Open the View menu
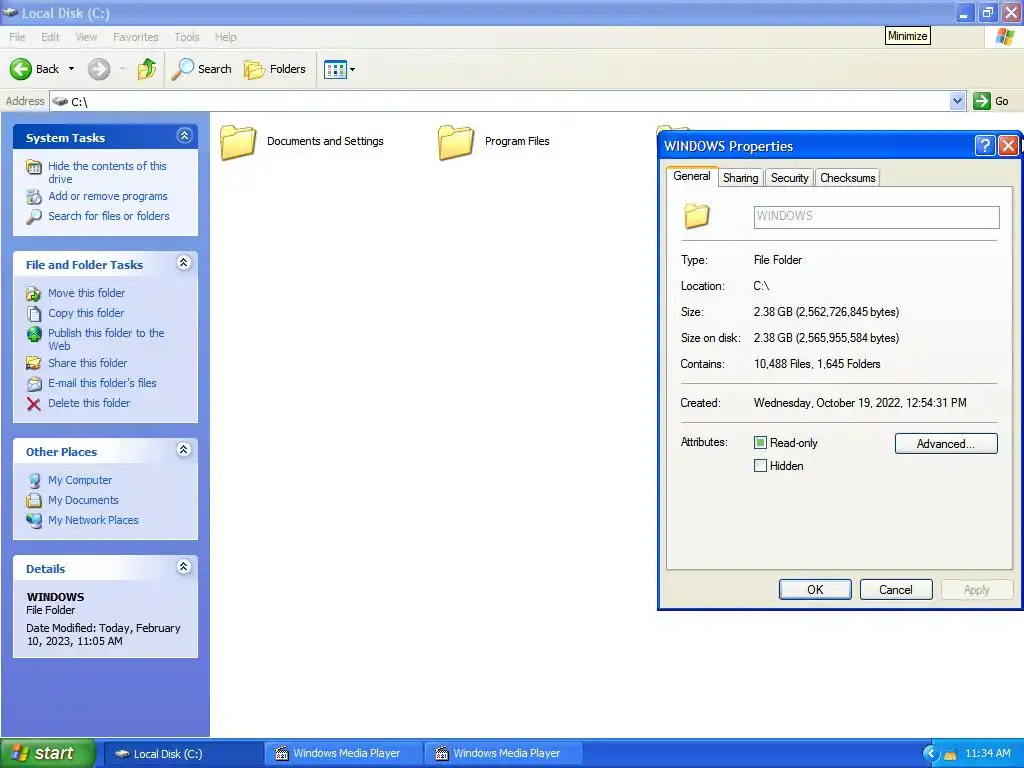Image resolution: width=1024 pixels, height=768 pixels. click(x=86, y=37)
